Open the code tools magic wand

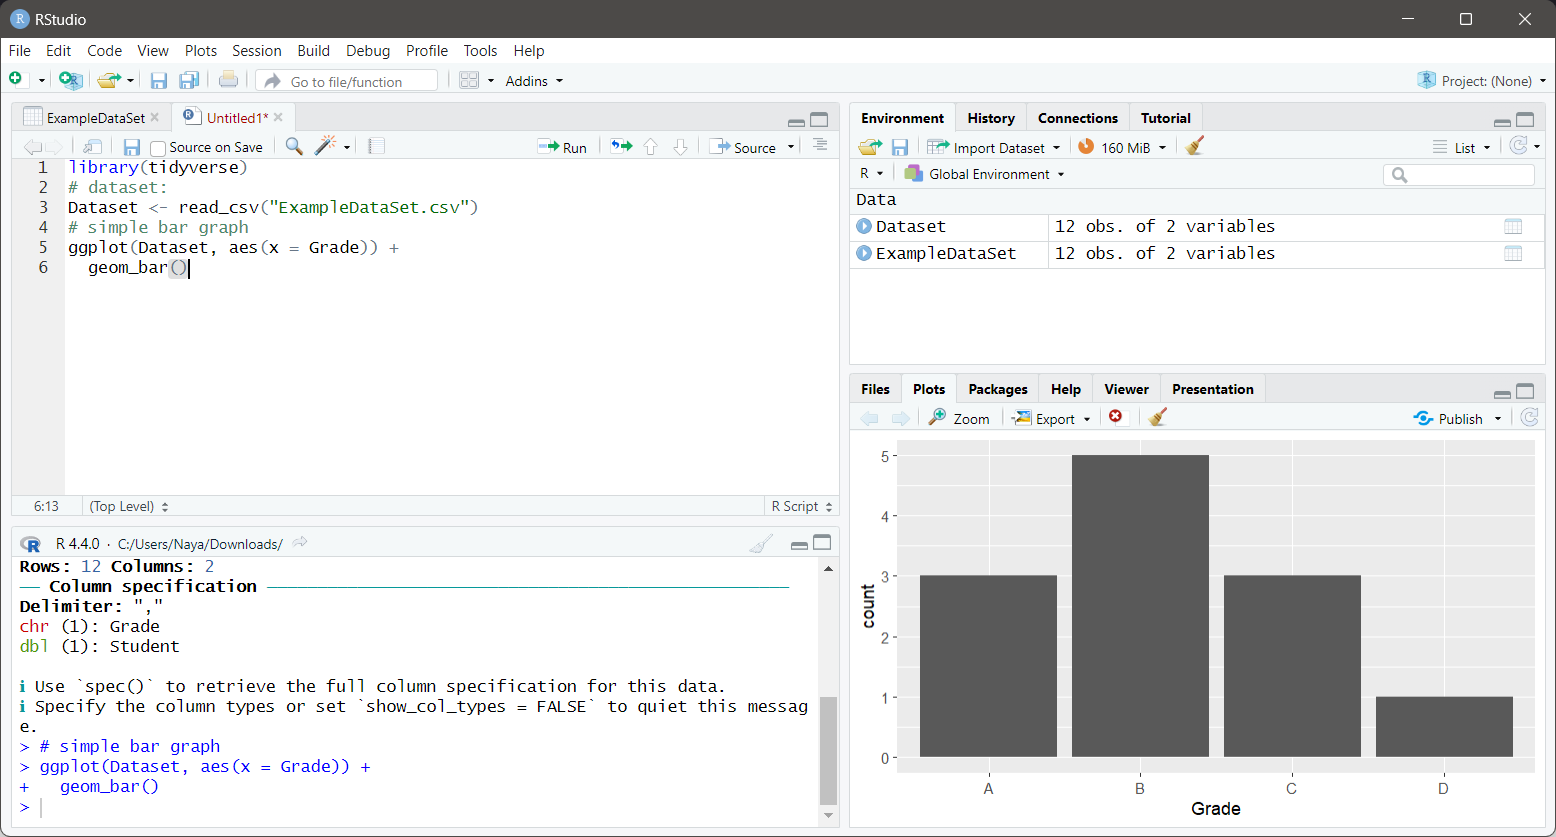(x=327, y=146)
